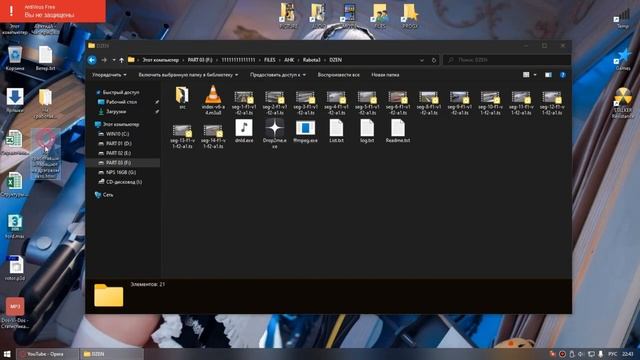Select the seg-5-f1-v1-f2-a1.ts video file
This screenshot has height=360, width=640.
pos(367,97)
